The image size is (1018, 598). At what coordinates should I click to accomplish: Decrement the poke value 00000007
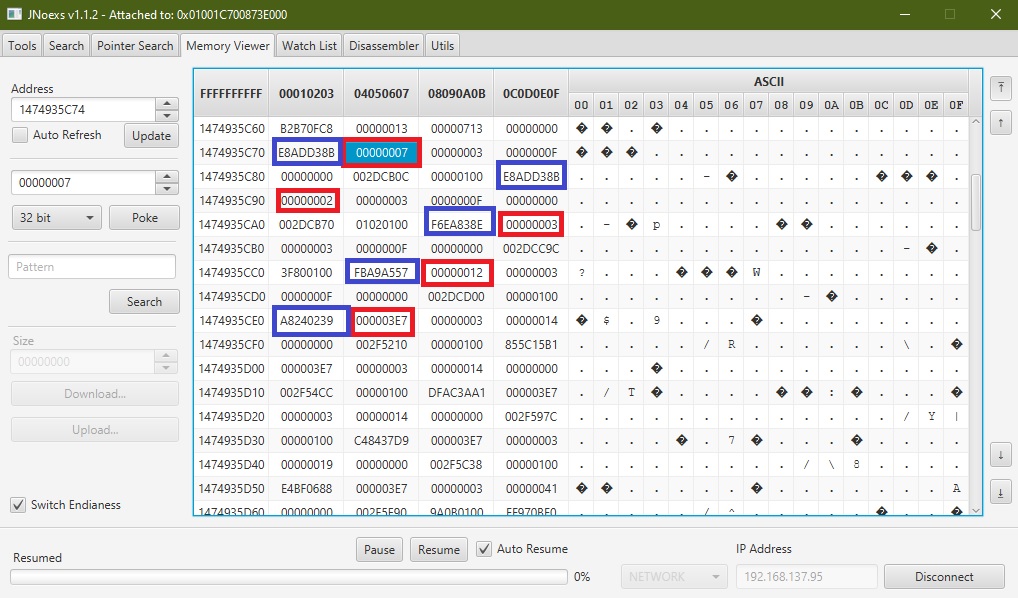(x=167, y=188)
